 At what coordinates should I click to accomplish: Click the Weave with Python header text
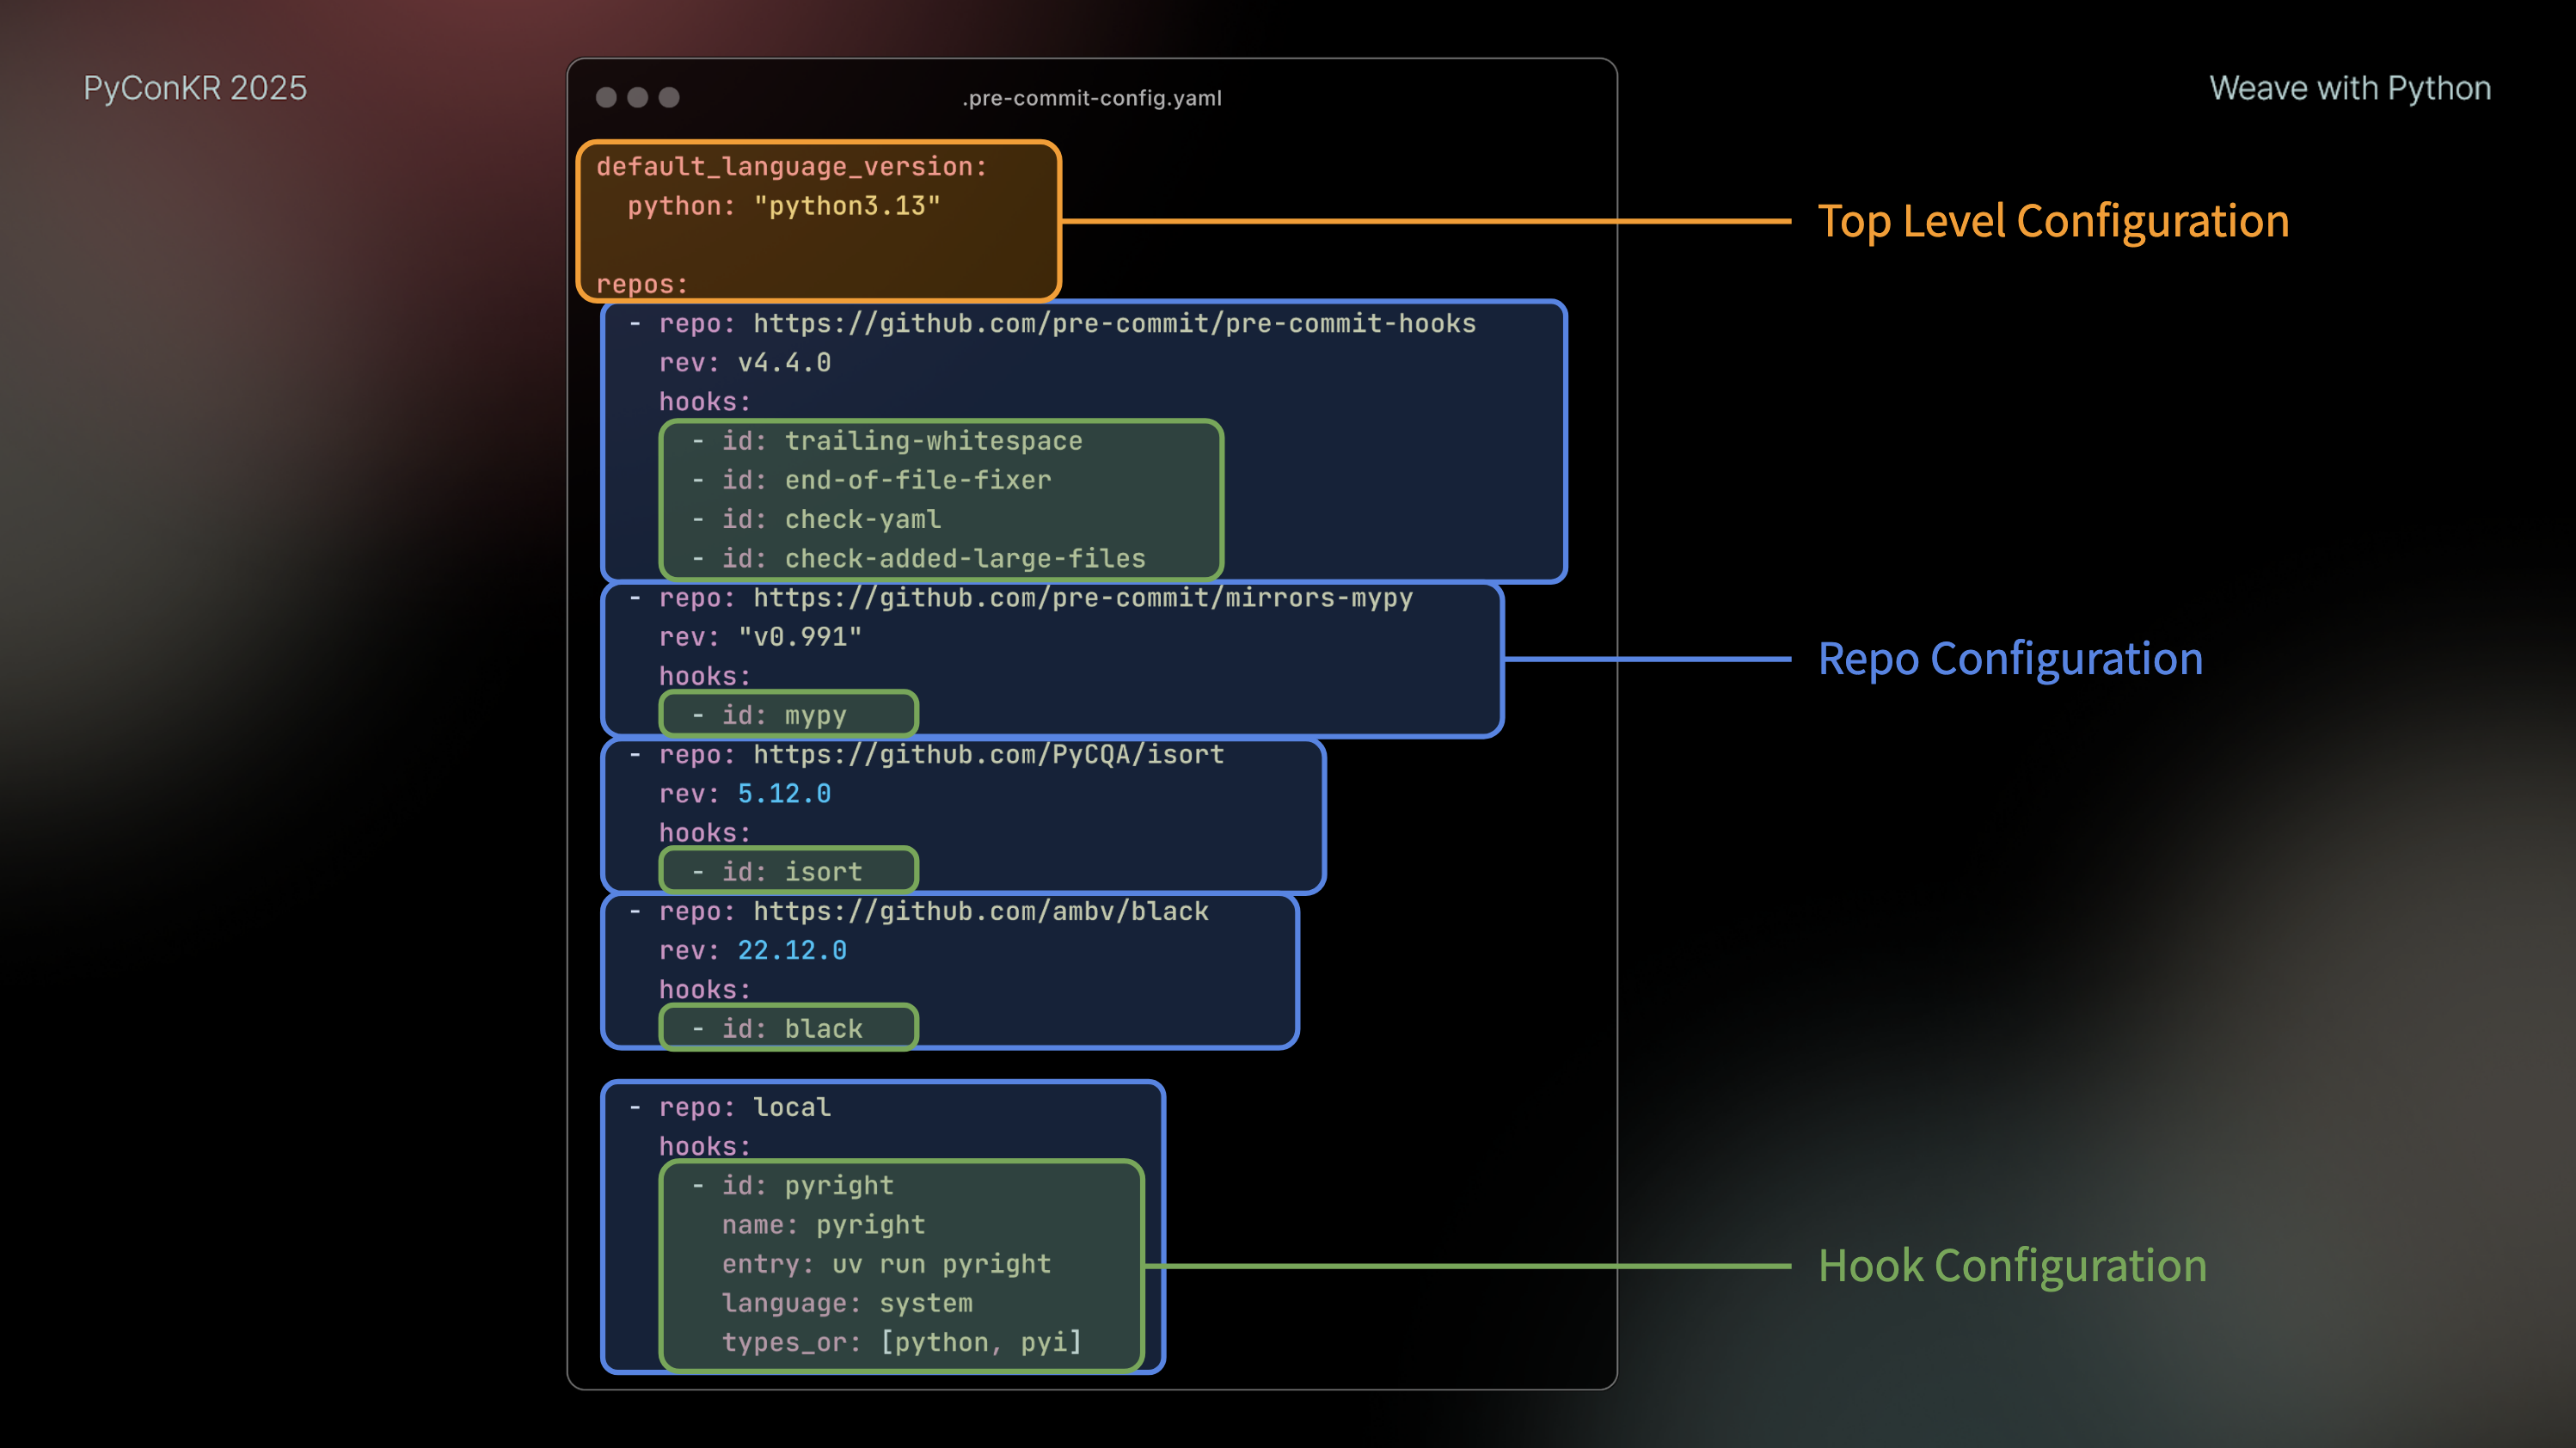tap(2349, 88)
